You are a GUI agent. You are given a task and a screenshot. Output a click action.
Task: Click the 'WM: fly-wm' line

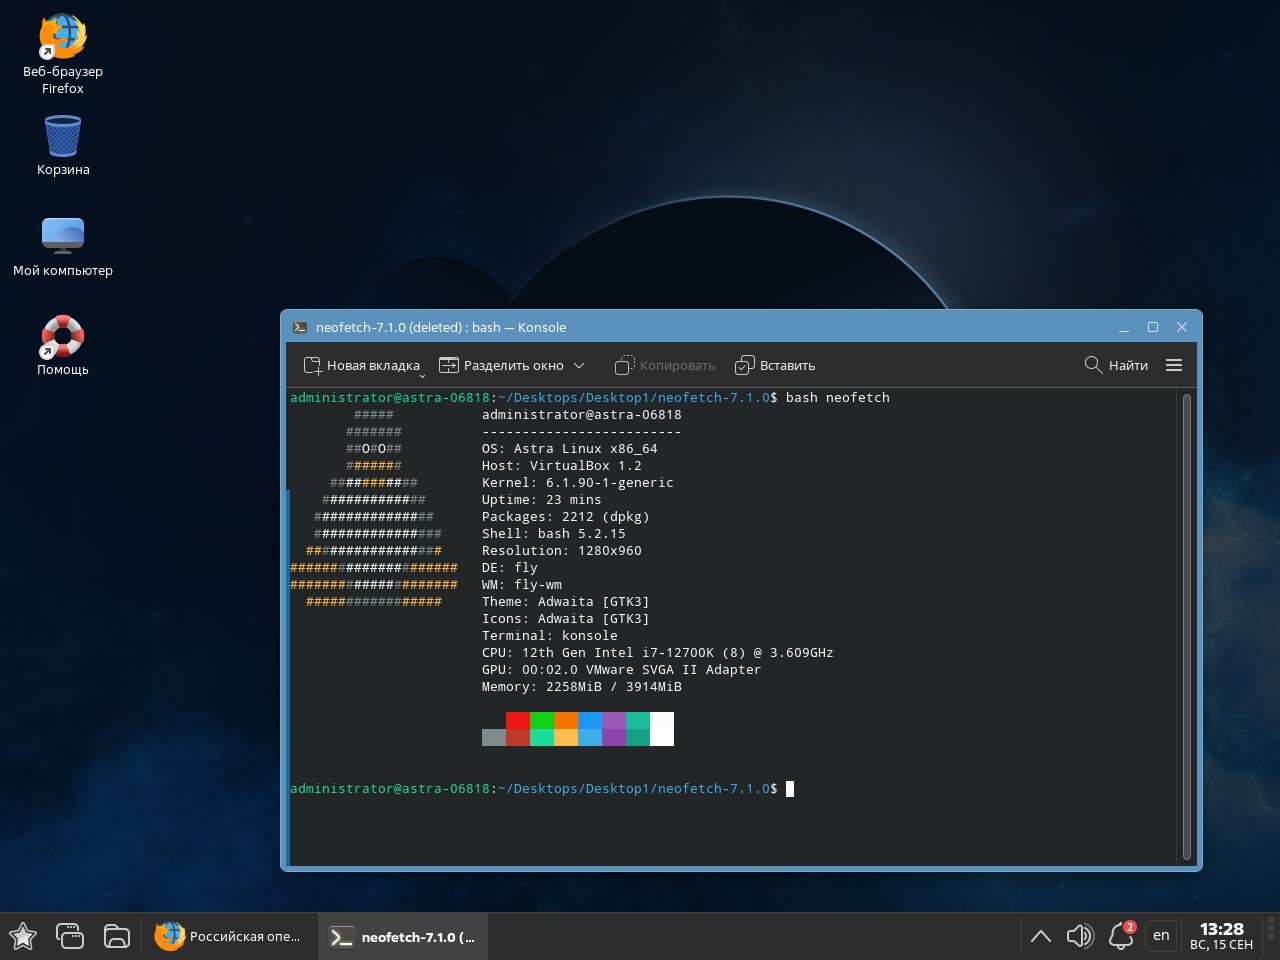522,585
